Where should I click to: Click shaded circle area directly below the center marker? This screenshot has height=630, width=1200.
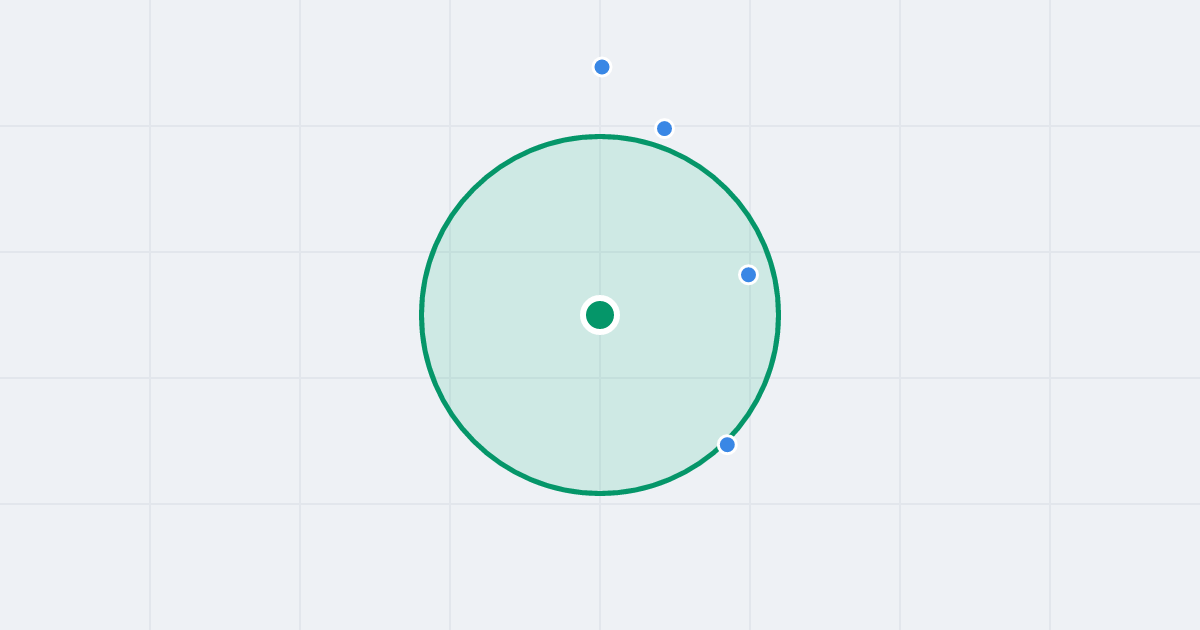click(600, 410)
